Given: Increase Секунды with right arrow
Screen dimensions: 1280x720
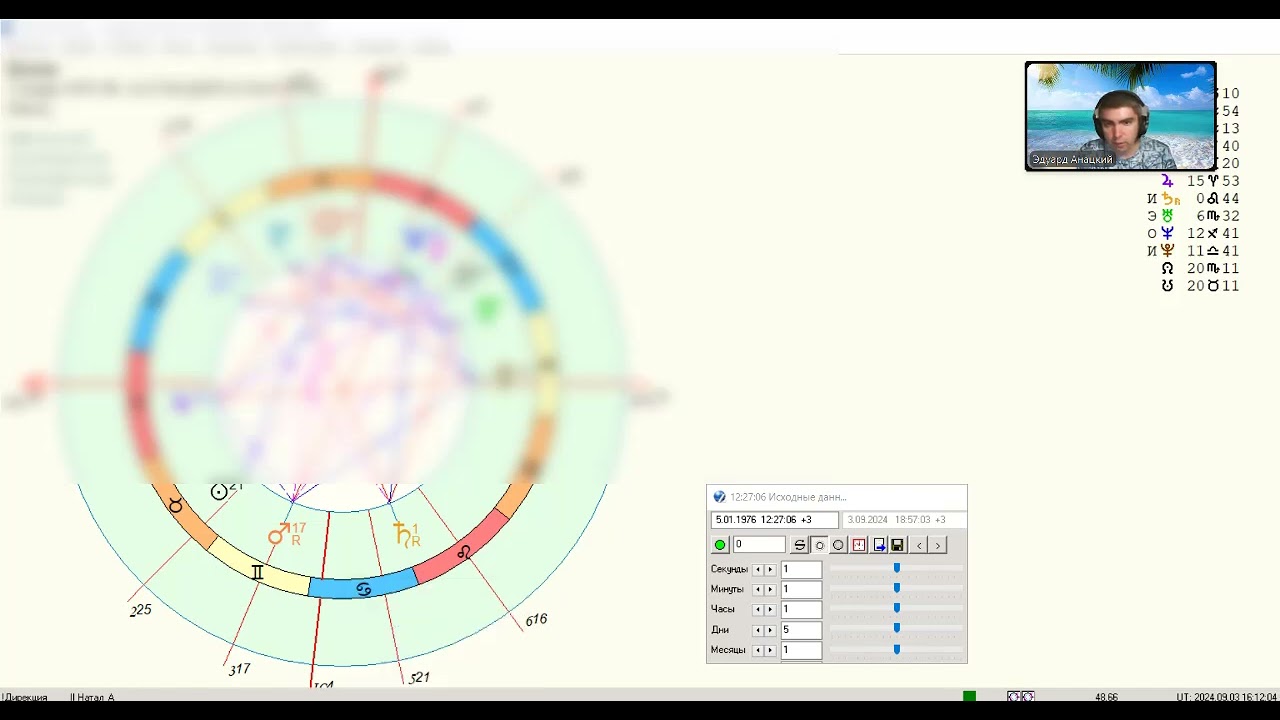Looking at the screenshot, I should 770,570.
